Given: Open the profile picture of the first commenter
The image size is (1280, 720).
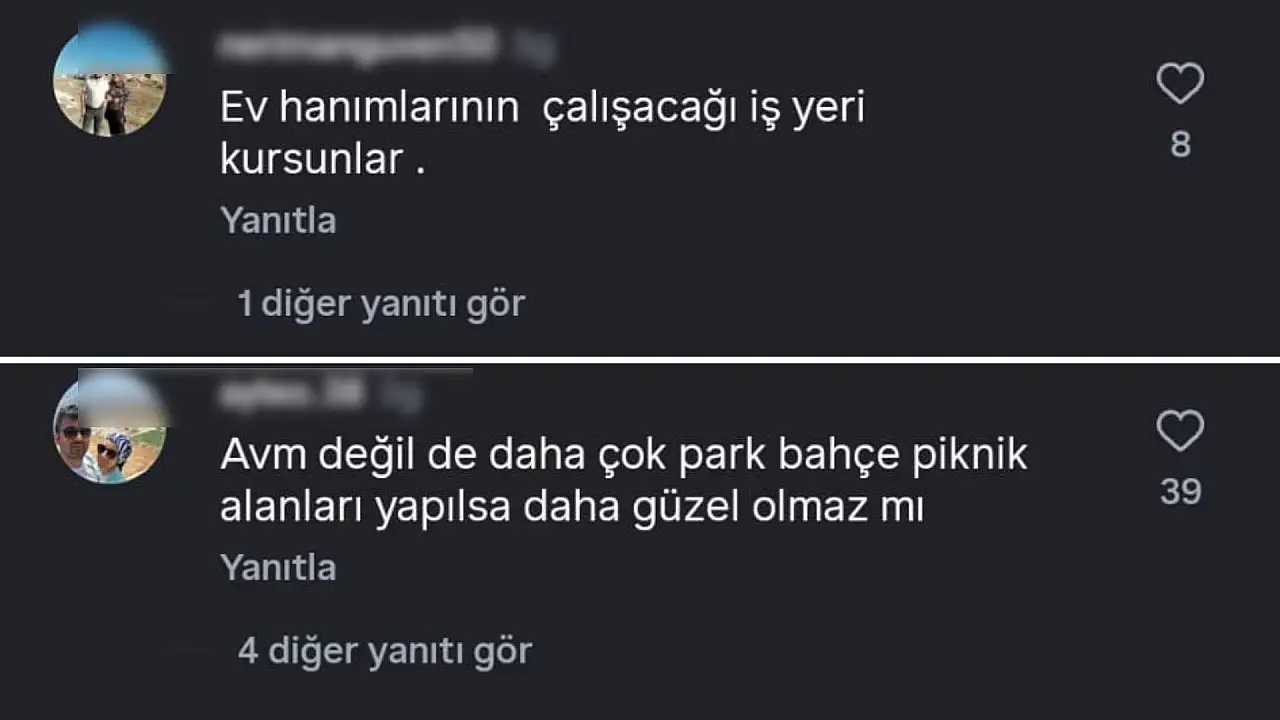Looking at the screenshot, I should tap(109, 79).
